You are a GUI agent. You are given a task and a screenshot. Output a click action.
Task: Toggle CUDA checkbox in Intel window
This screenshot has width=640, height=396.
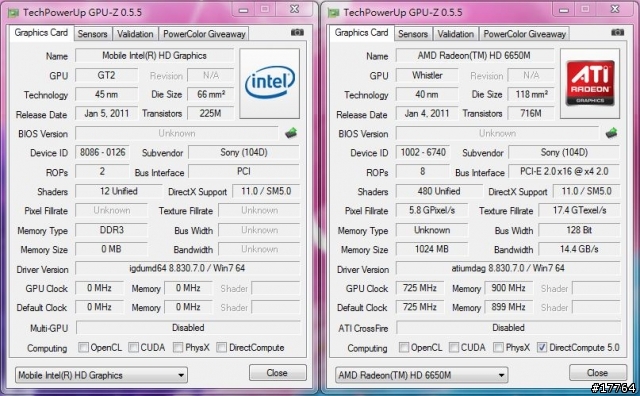[133, 347]
